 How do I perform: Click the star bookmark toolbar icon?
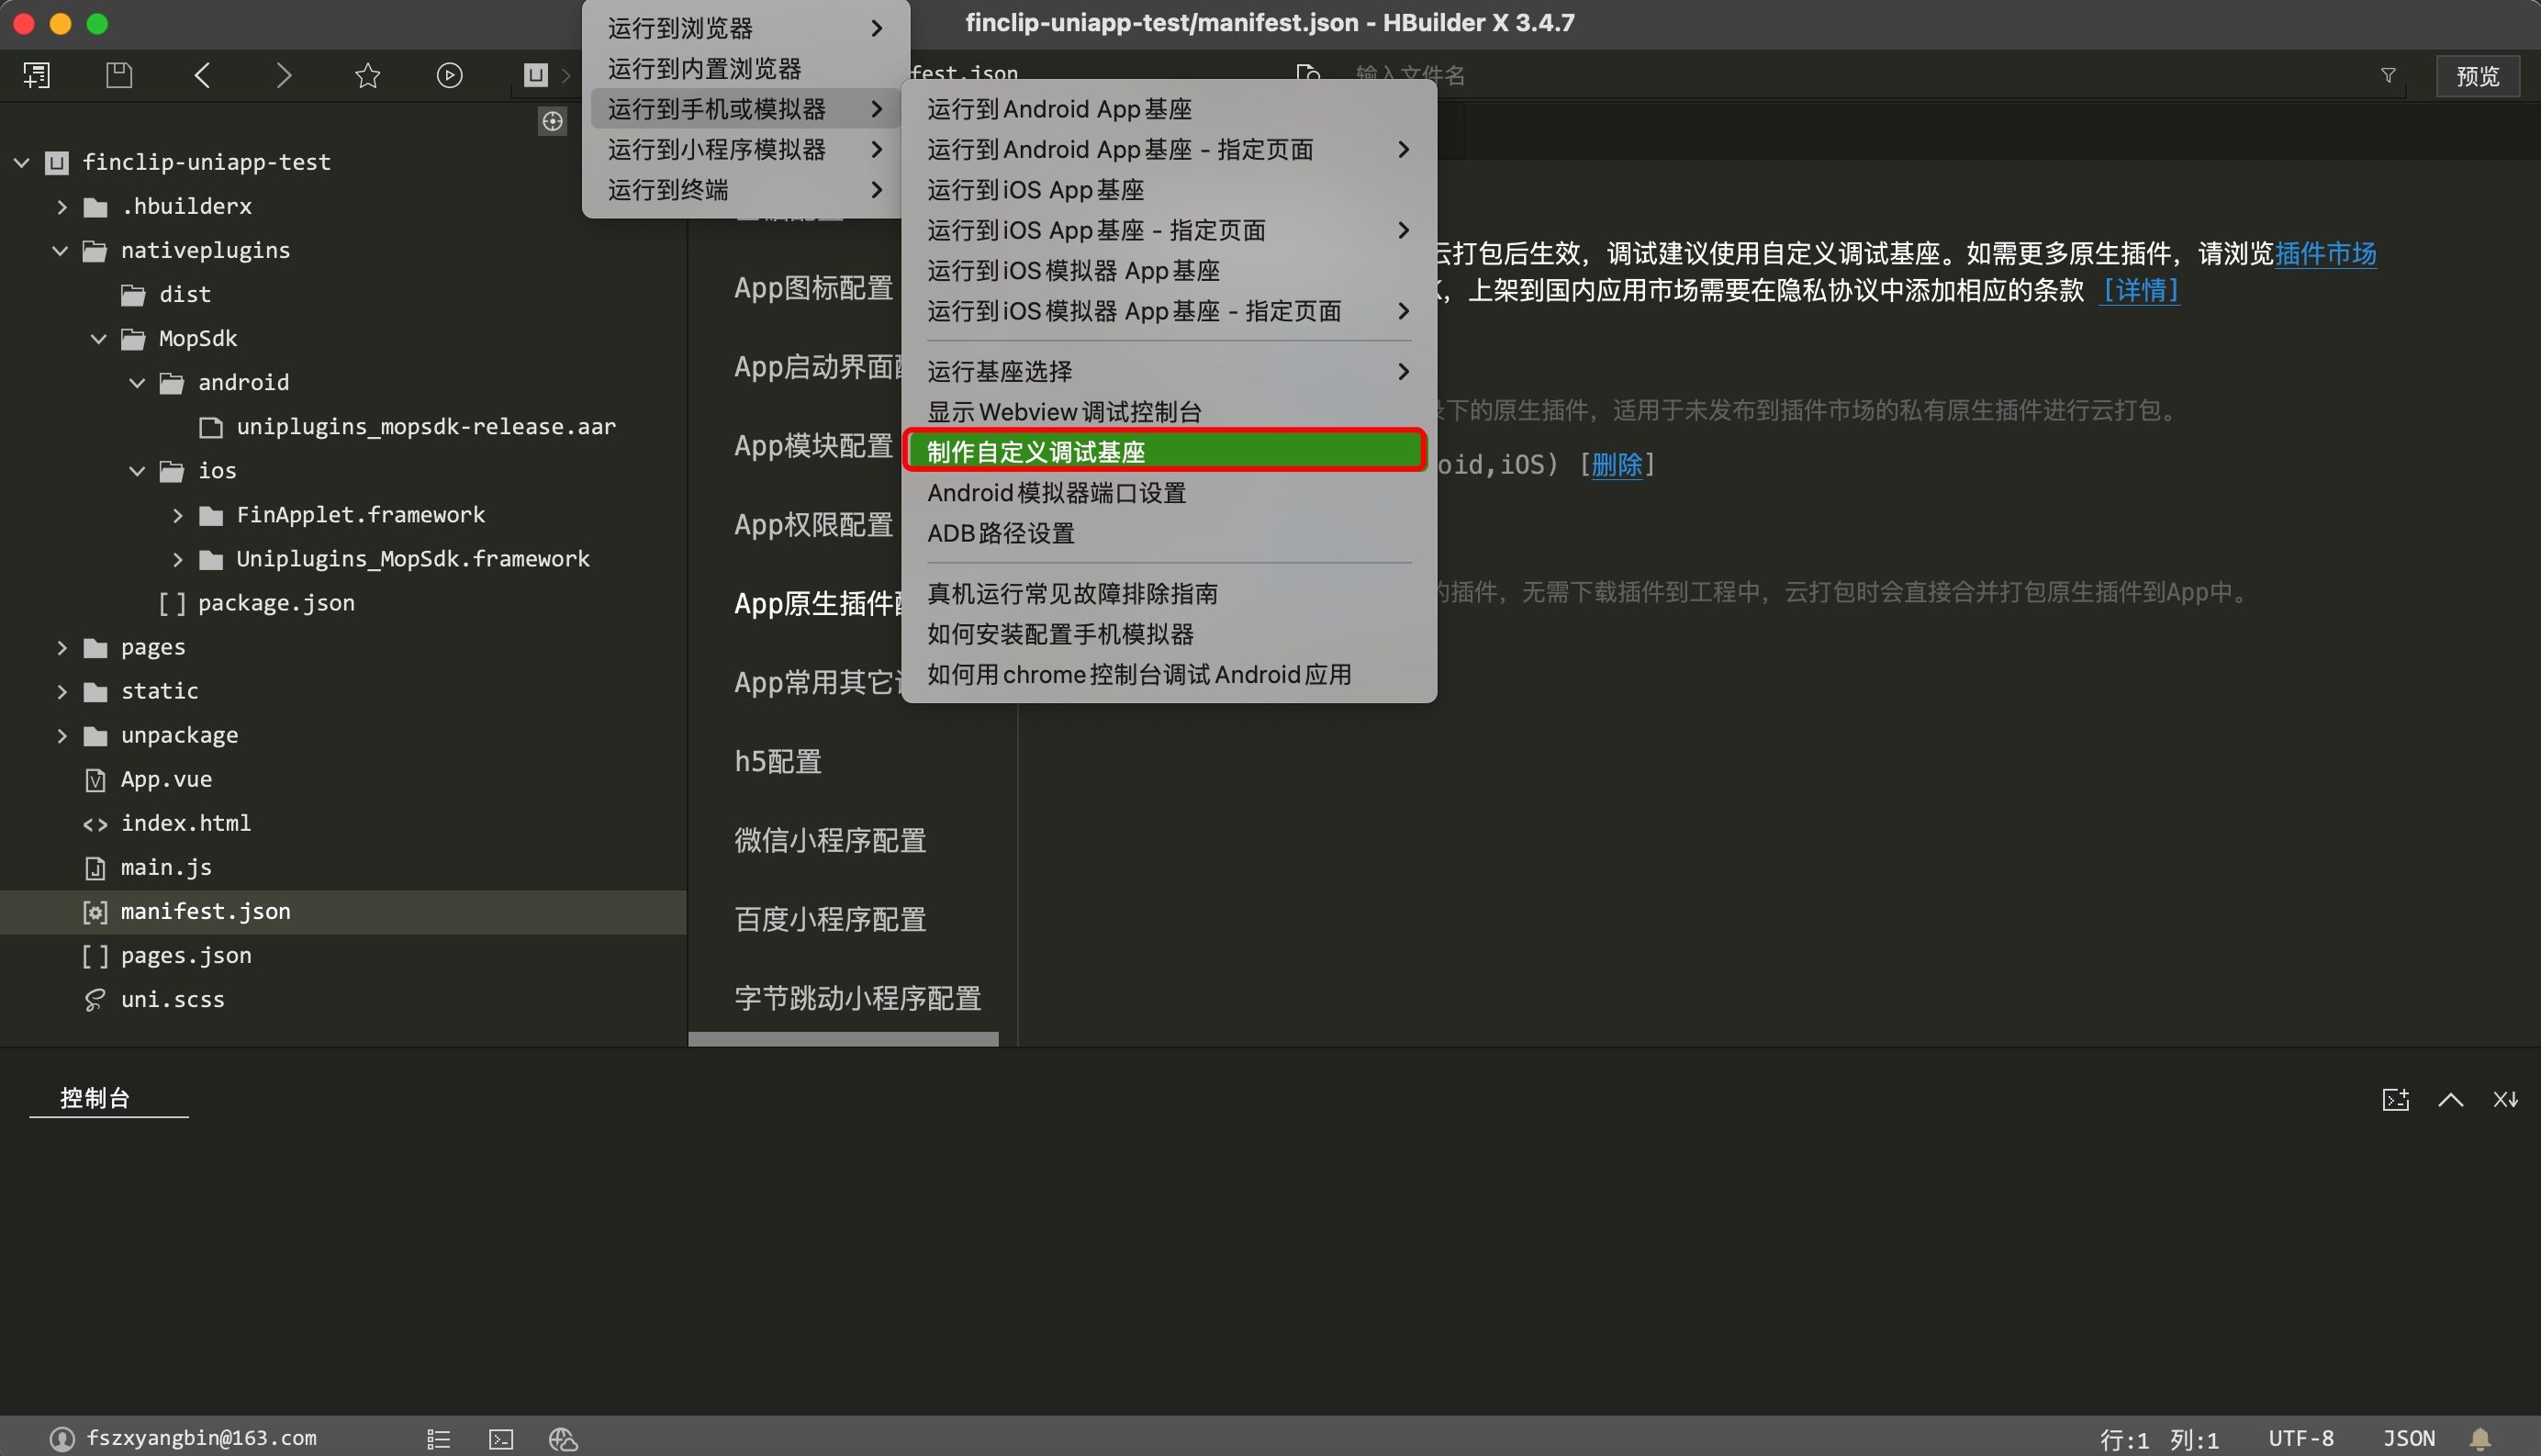[x=367, y=75]
